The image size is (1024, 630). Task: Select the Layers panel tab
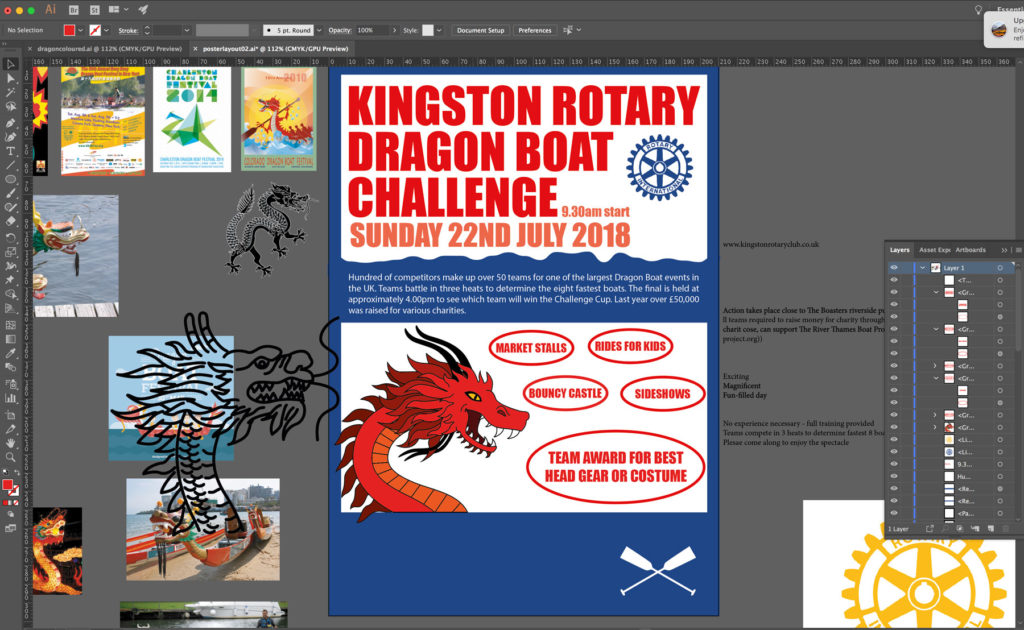coord(899,250)
